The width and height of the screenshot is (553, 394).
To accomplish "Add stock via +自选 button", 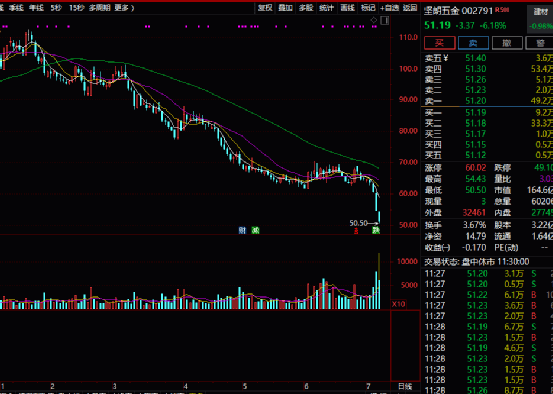I will click(389, 8).
